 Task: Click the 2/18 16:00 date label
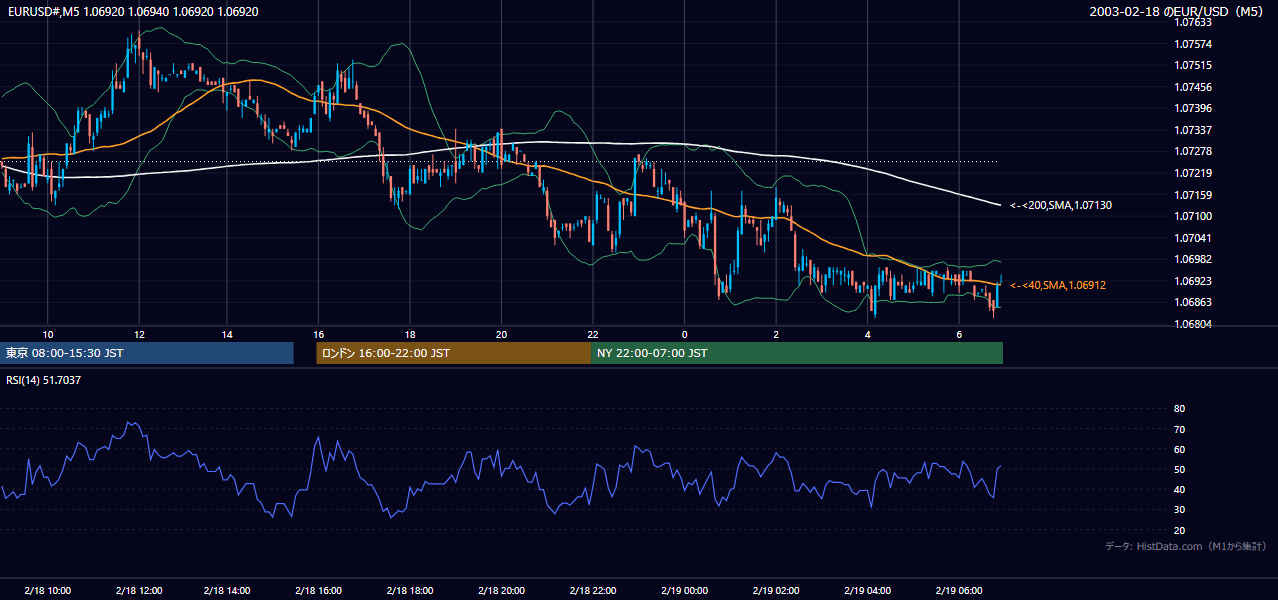click(x=320, y=590)
